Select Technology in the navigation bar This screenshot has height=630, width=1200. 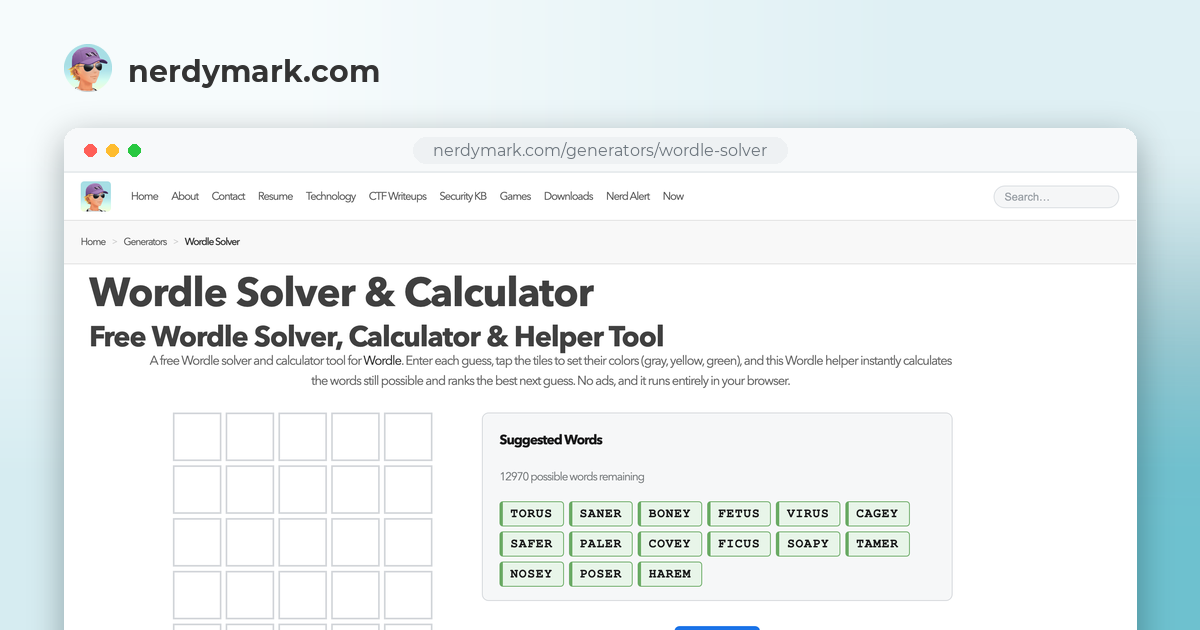coord(331,196)
